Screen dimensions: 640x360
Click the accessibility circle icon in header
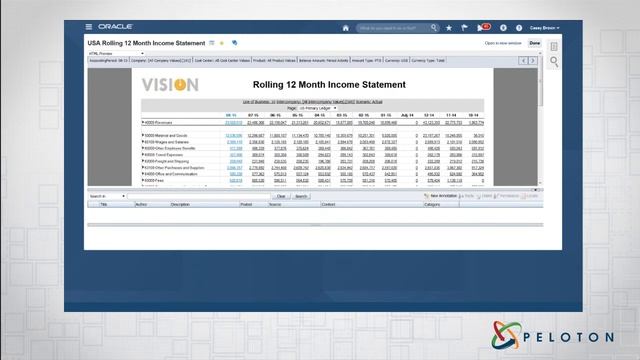[503, 28]
